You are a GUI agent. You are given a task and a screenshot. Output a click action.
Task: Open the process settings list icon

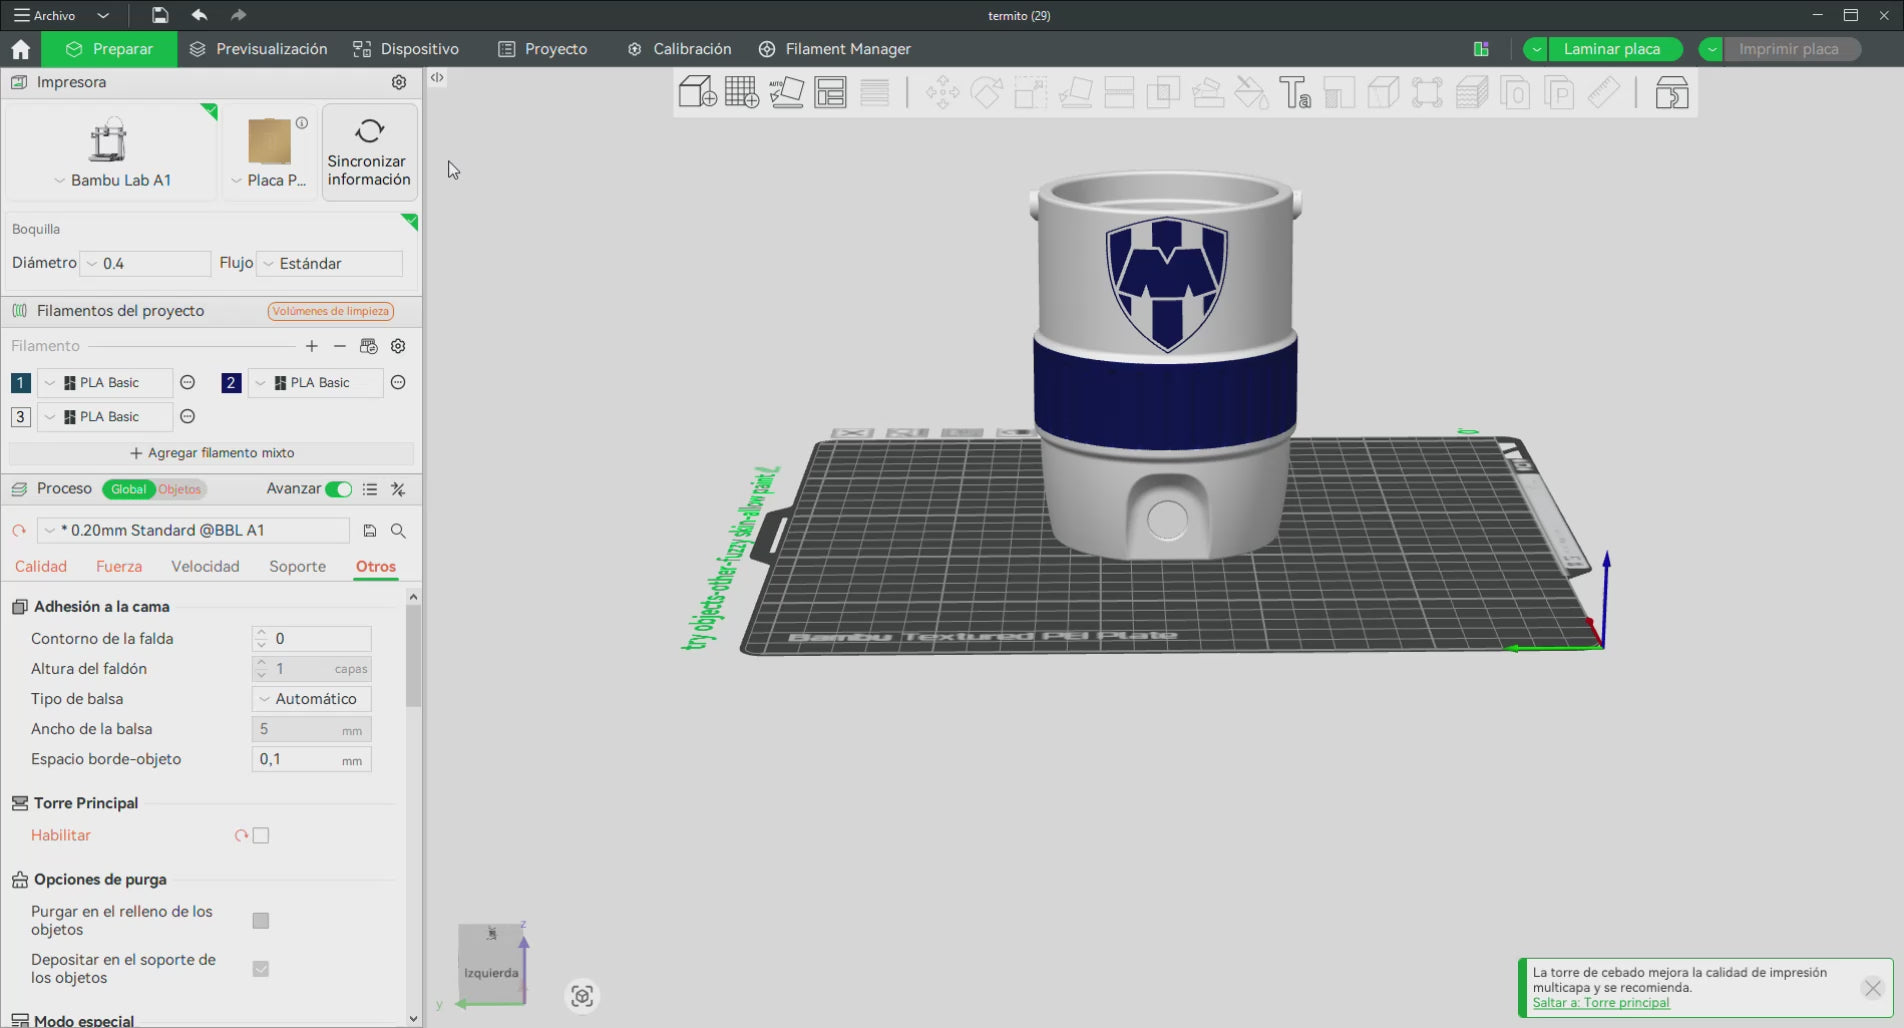[x=370, y=489]
